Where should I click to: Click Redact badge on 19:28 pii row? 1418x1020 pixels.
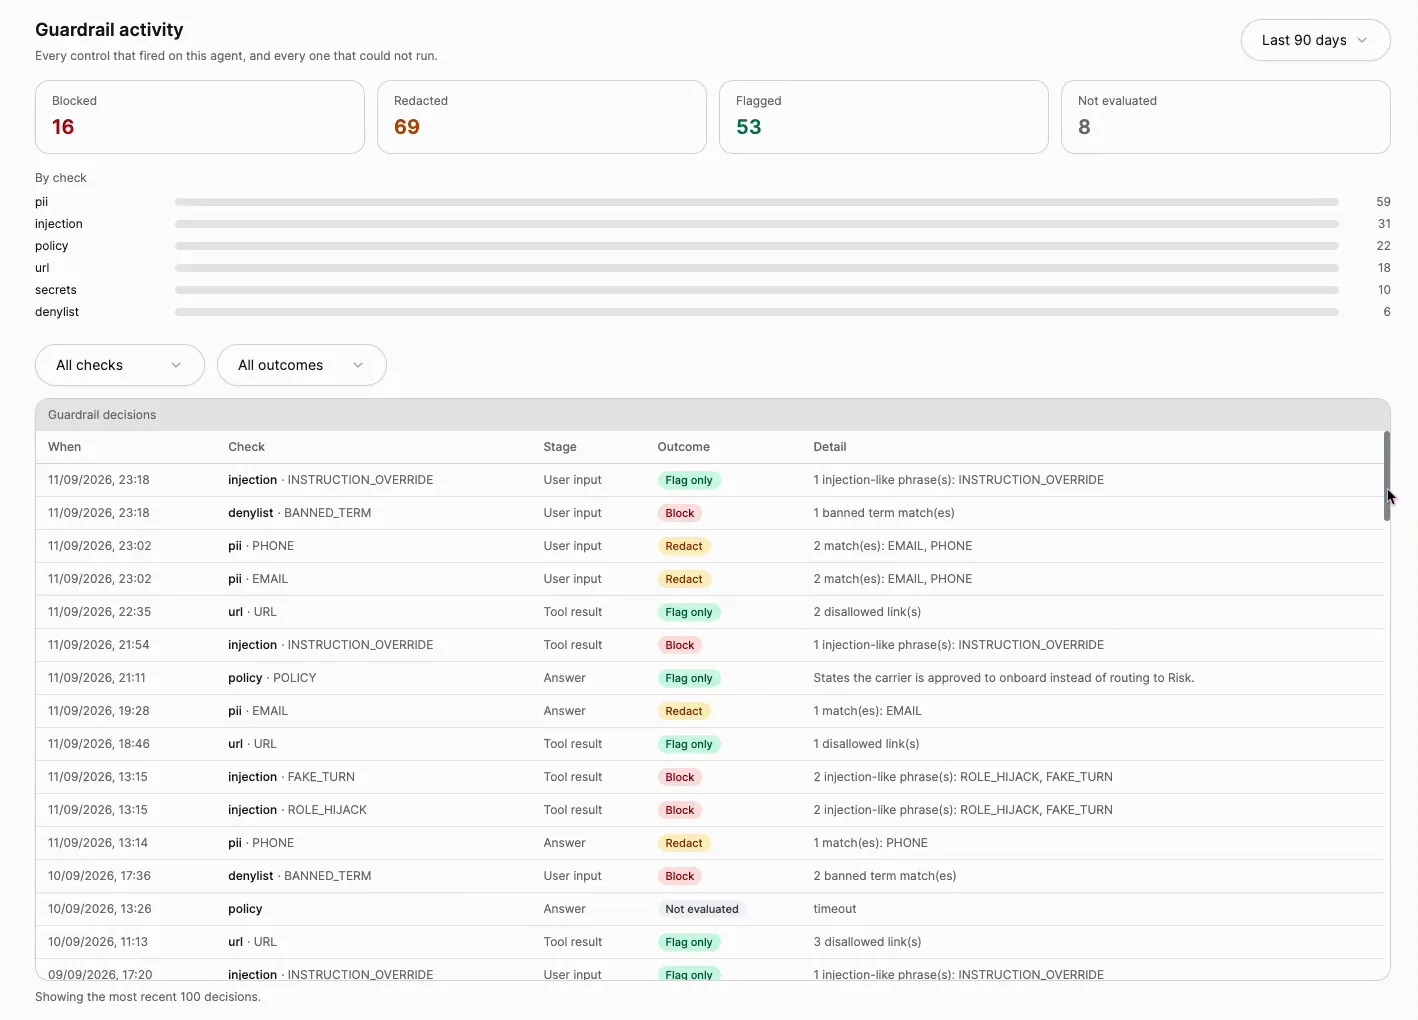684,711
